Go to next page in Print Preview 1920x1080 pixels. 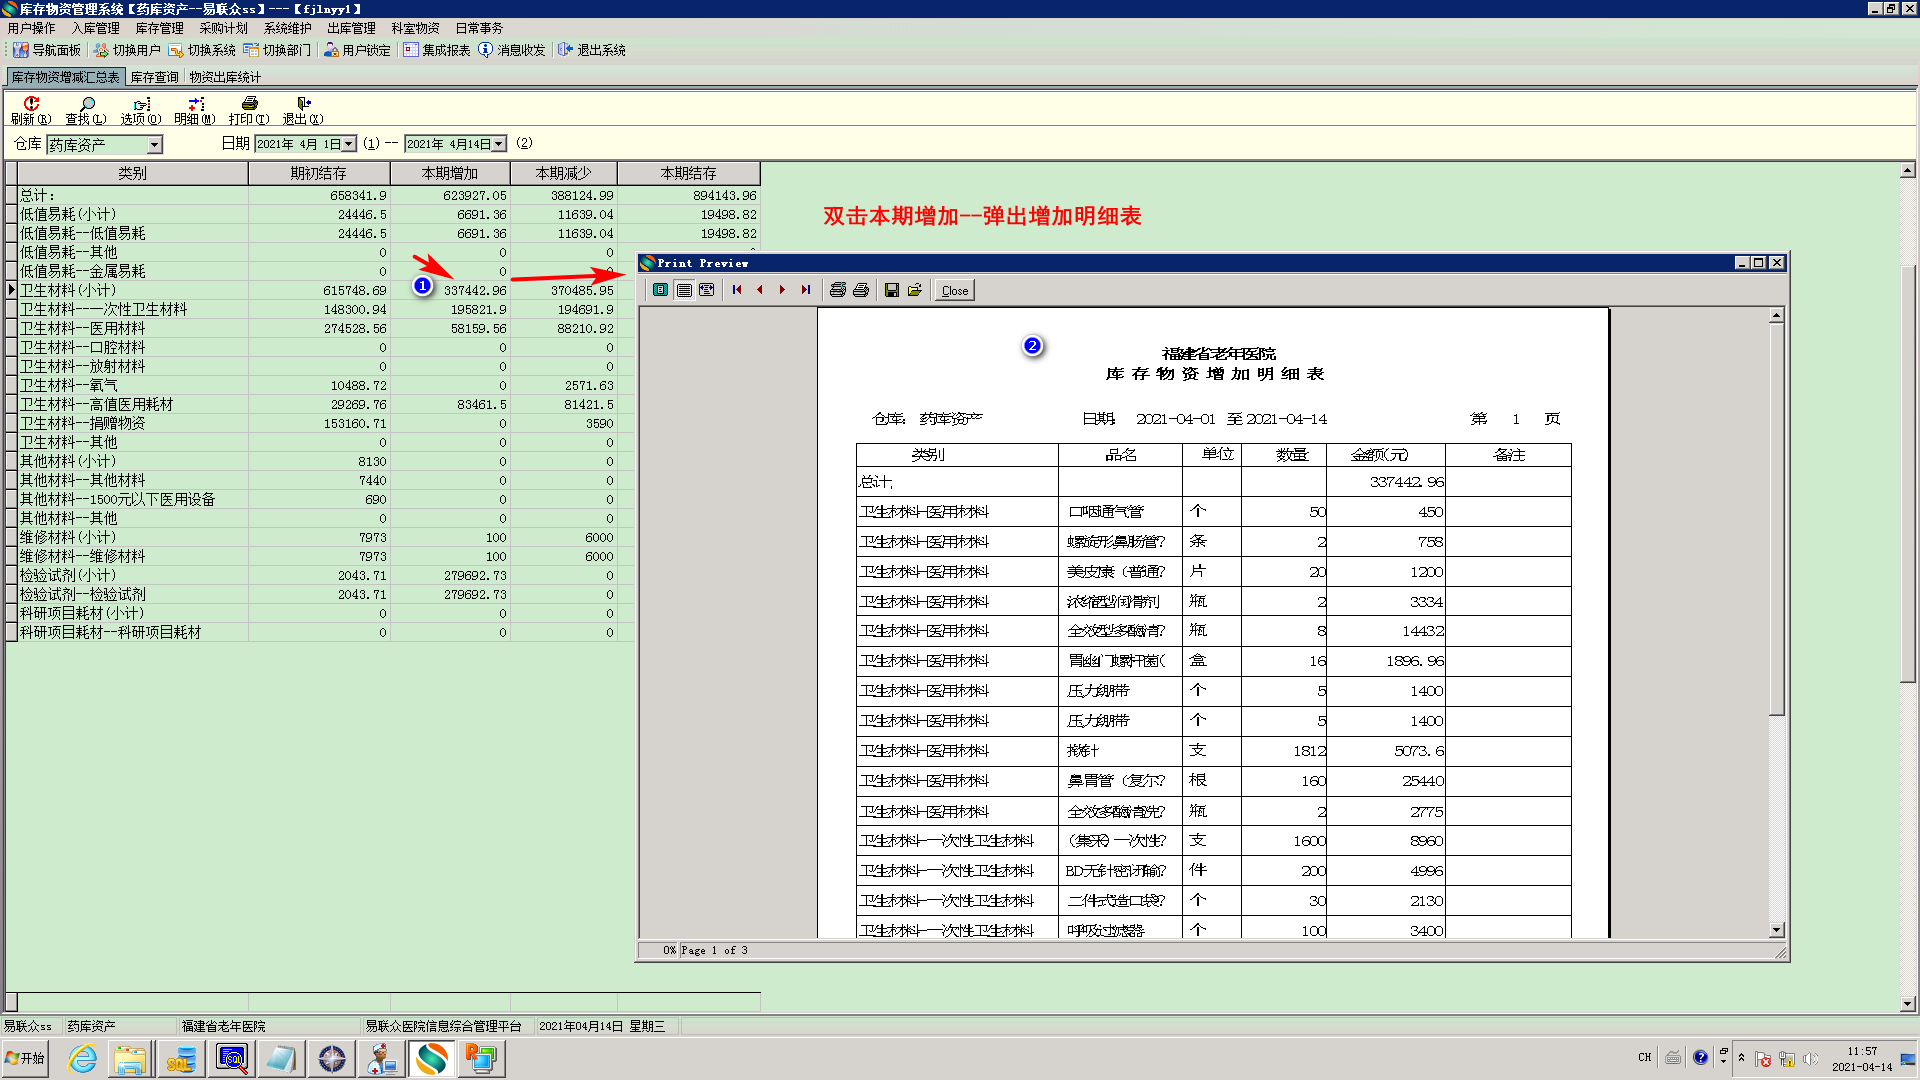click(x=782, y=290)
